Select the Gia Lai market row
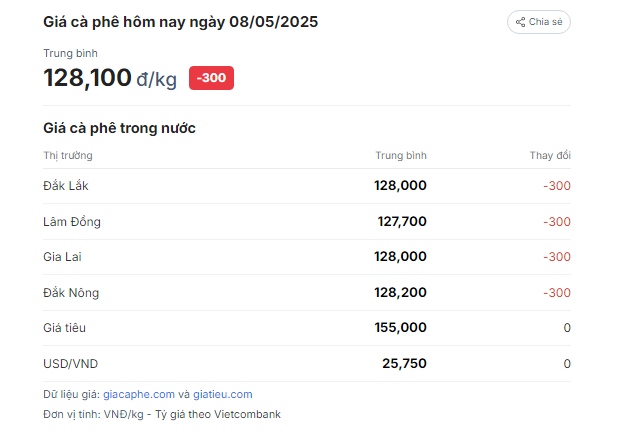 point(307,257)
